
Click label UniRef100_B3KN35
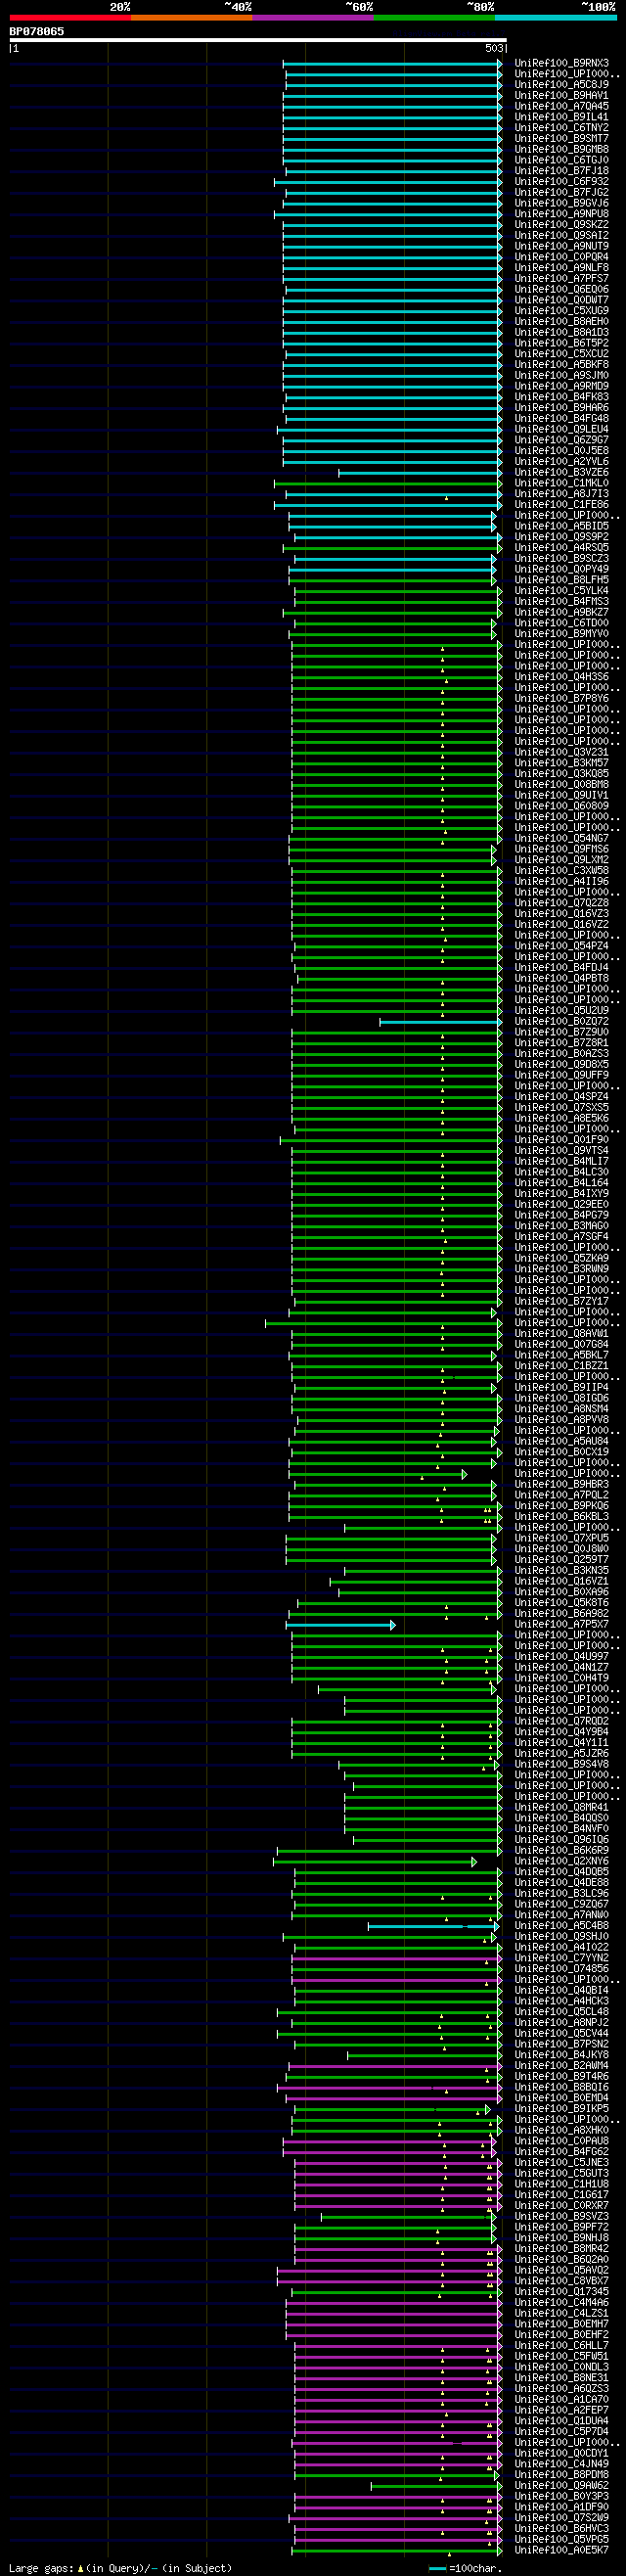point(562,1571)
